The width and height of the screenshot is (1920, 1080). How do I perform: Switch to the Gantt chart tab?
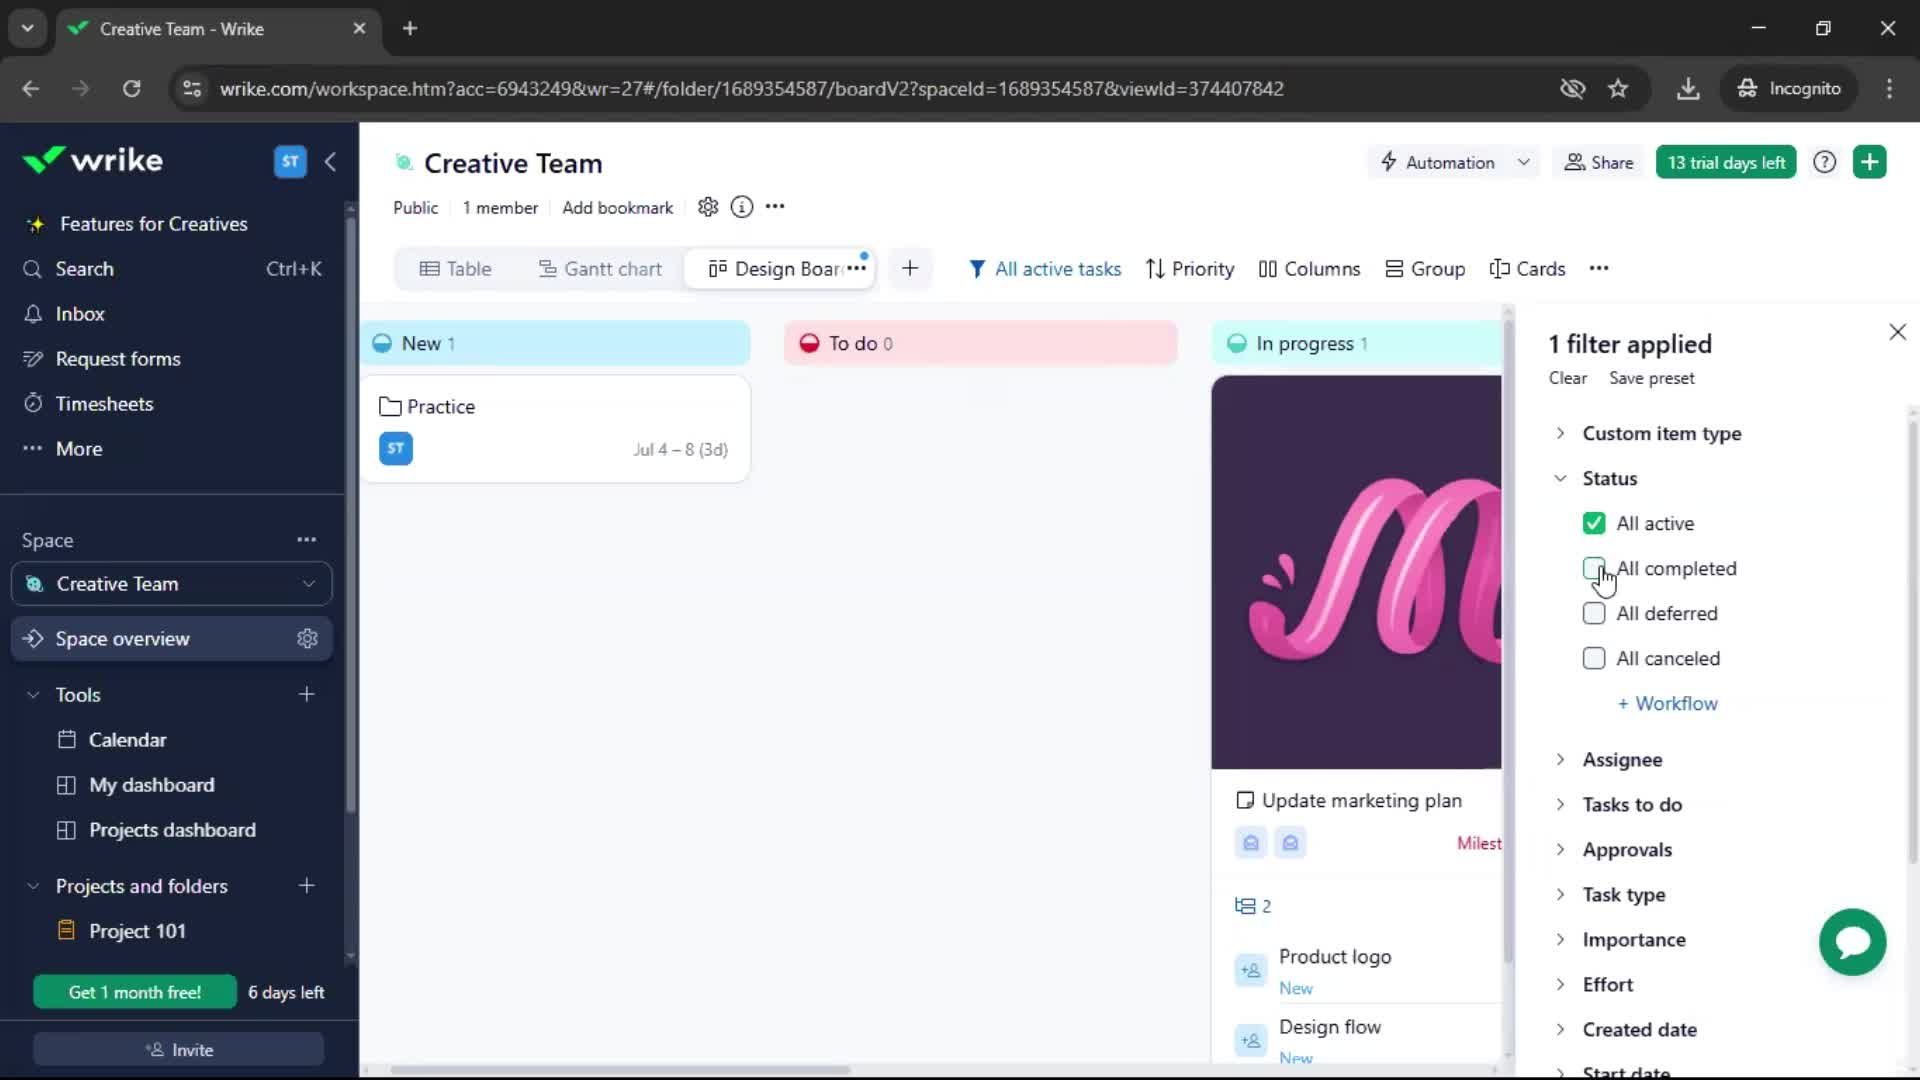[x=601, y=269]
